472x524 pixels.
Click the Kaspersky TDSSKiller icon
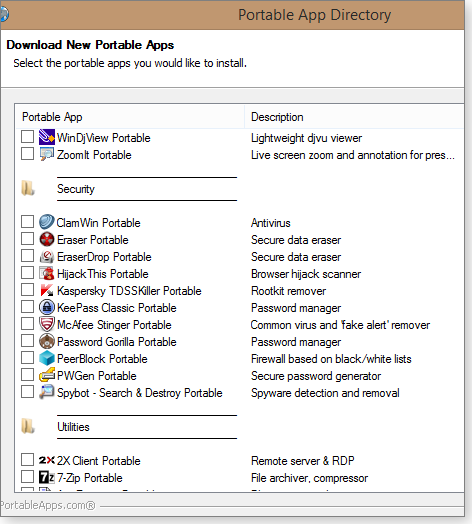coord(47,290)
